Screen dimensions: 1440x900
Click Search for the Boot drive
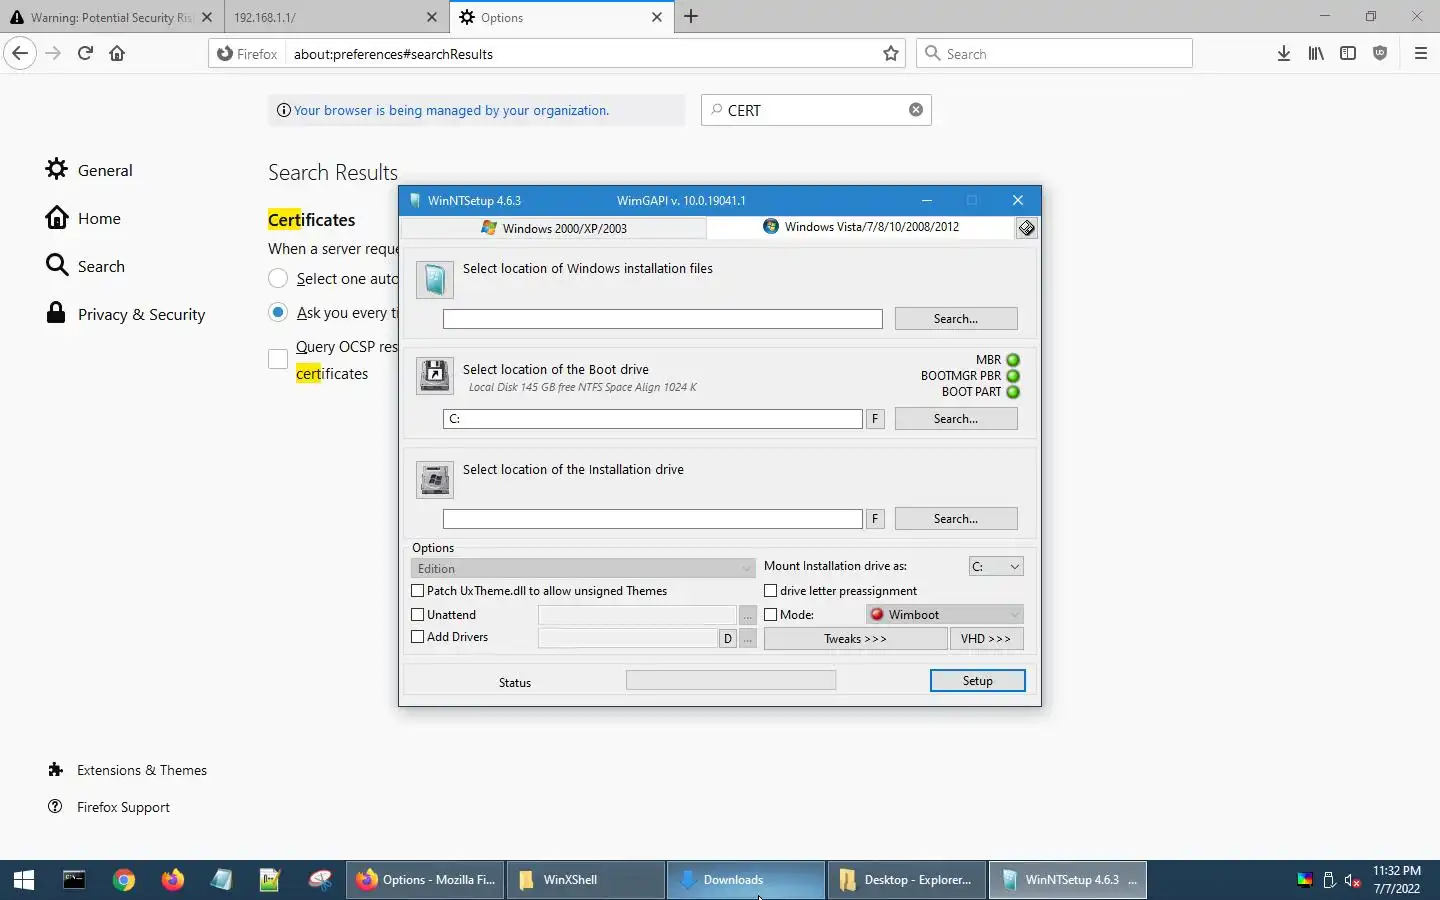coord(956,419)
